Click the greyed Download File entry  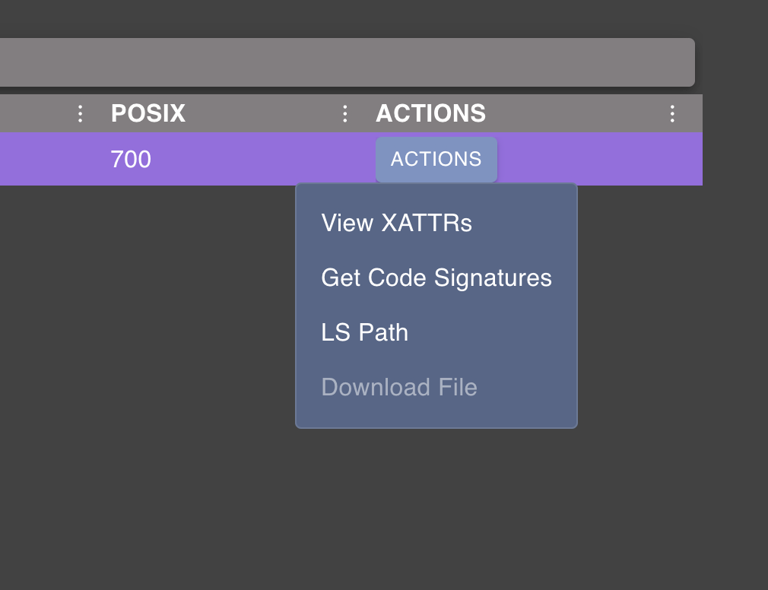(399, 387)
